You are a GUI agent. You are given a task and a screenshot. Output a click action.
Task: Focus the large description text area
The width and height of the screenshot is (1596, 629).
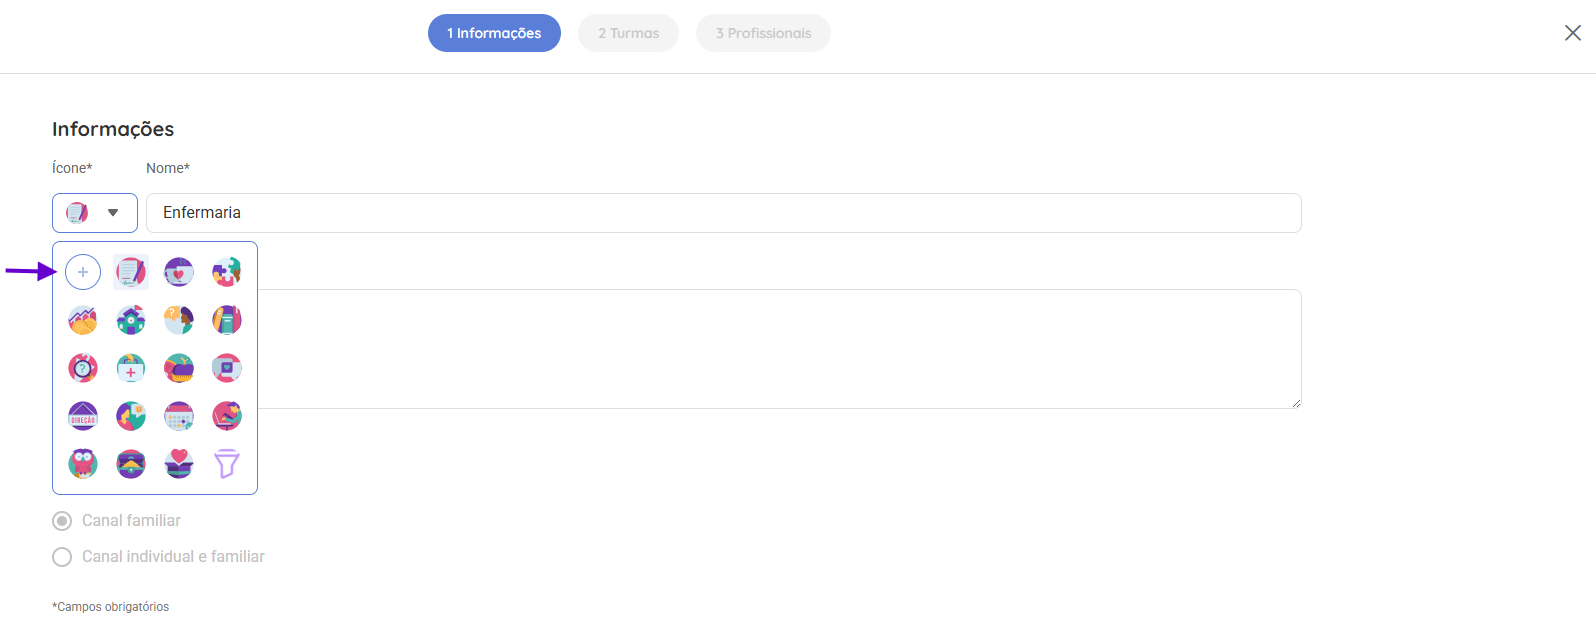(x=779, y=349)
